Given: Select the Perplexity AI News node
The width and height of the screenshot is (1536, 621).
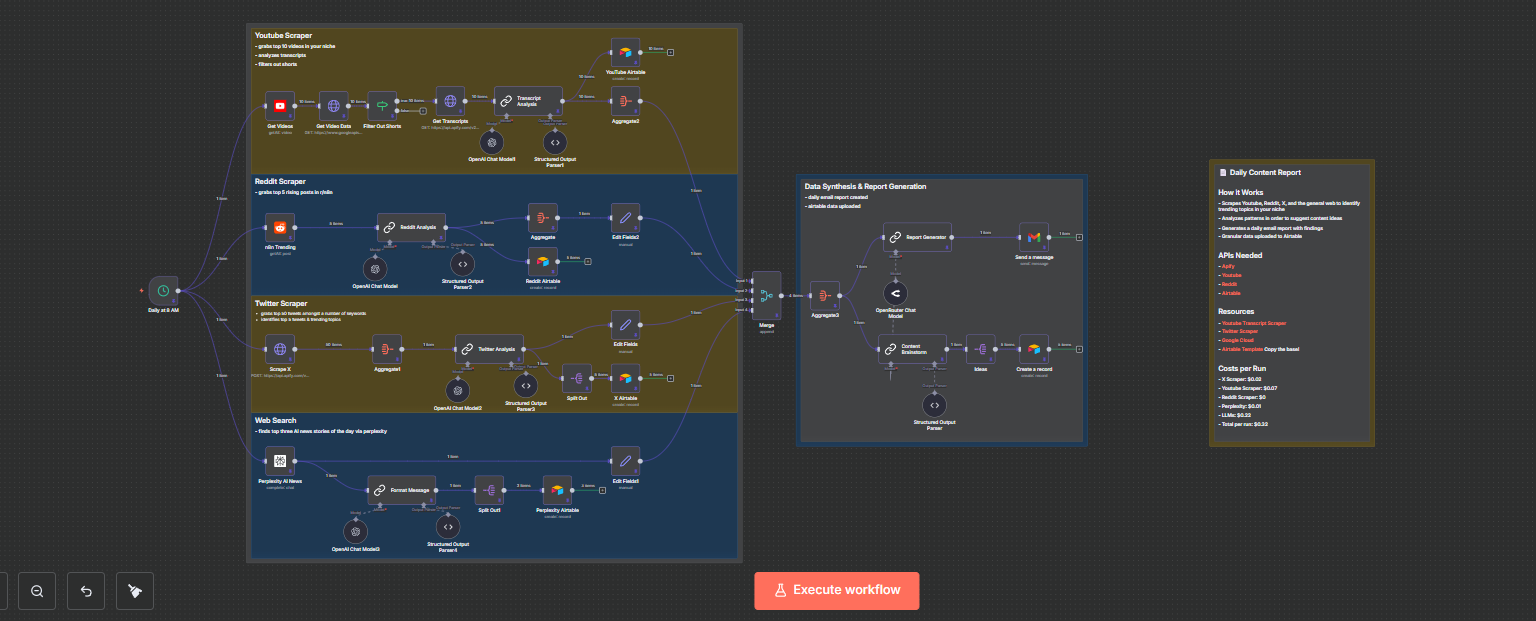Looking at the screenshot, I should [x=280, y=461].
